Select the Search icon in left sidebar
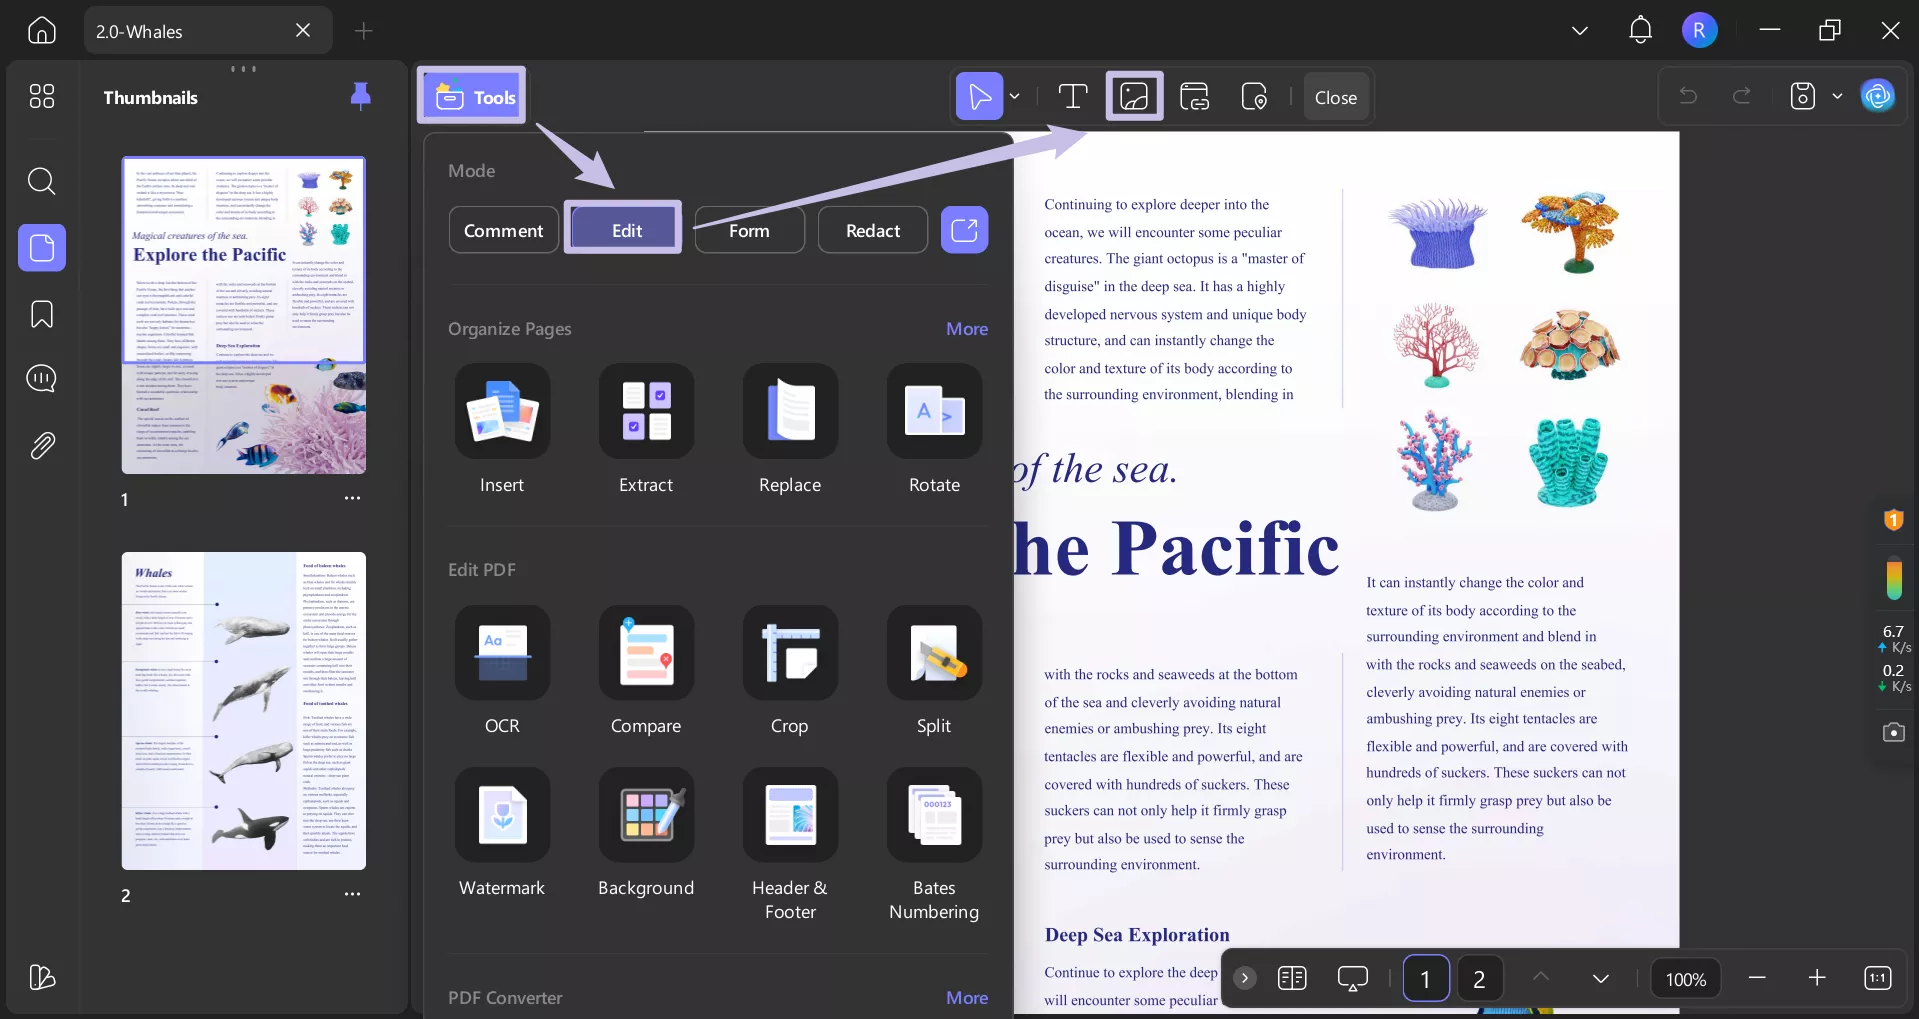This screenshot has width=1919, height=1019. 41,181
